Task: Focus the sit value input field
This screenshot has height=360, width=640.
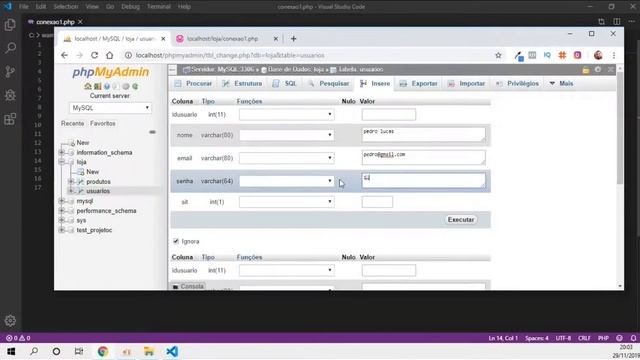Action: pos(377,202)
